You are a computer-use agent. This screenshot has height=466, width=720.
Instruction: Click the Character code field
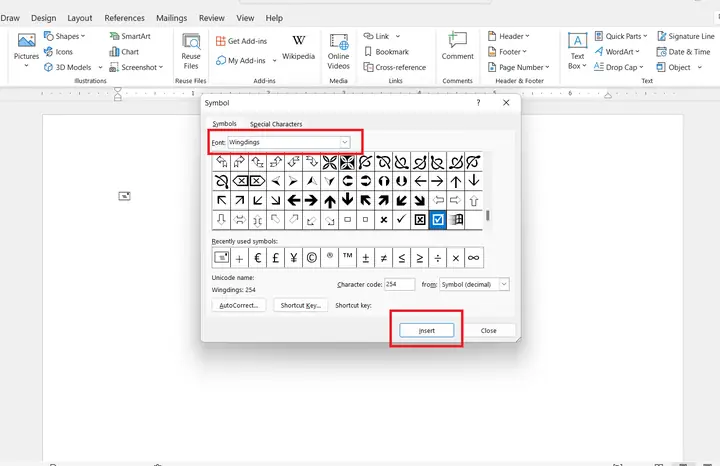click(x=399, y=285)
